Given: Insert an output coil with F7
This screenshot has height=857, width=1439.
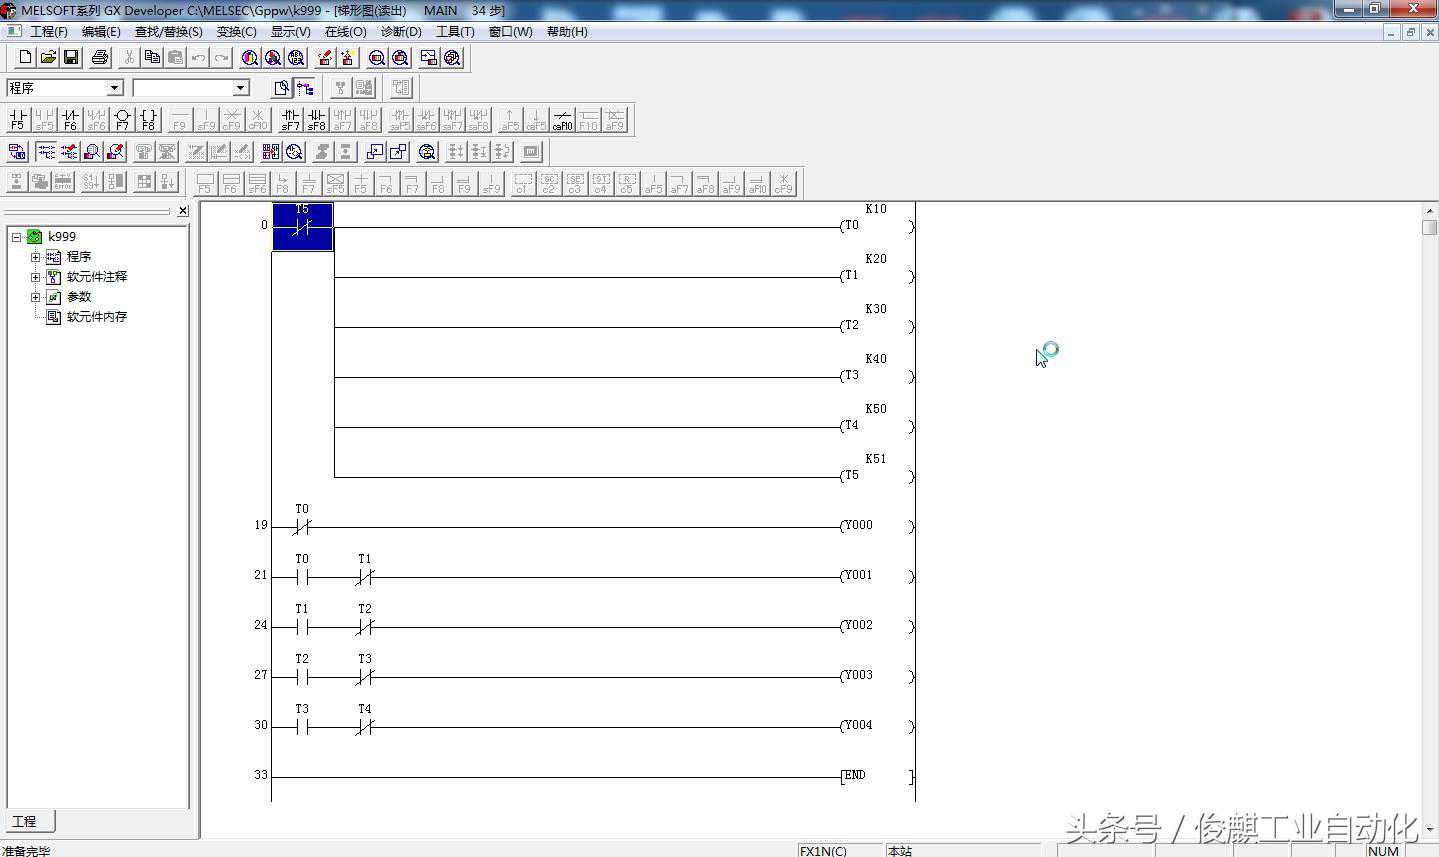Looking at the screenshot, I should click(x=122, y=120).
